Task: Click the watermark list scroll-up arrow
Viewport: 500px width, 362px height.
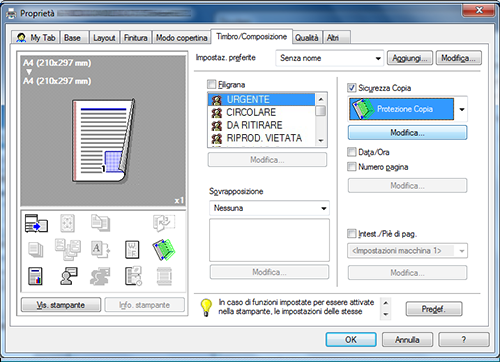Action: [321, 99]
